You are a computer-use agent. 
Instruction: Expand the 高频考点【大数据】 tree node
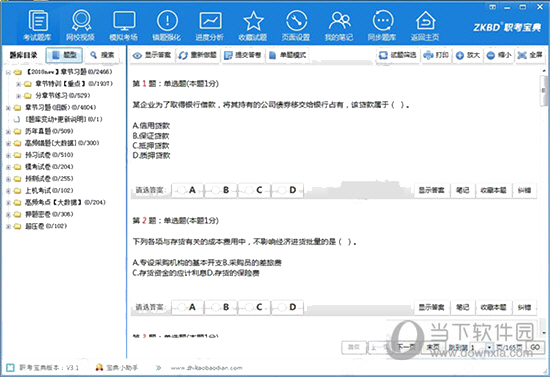coord(8,203)
